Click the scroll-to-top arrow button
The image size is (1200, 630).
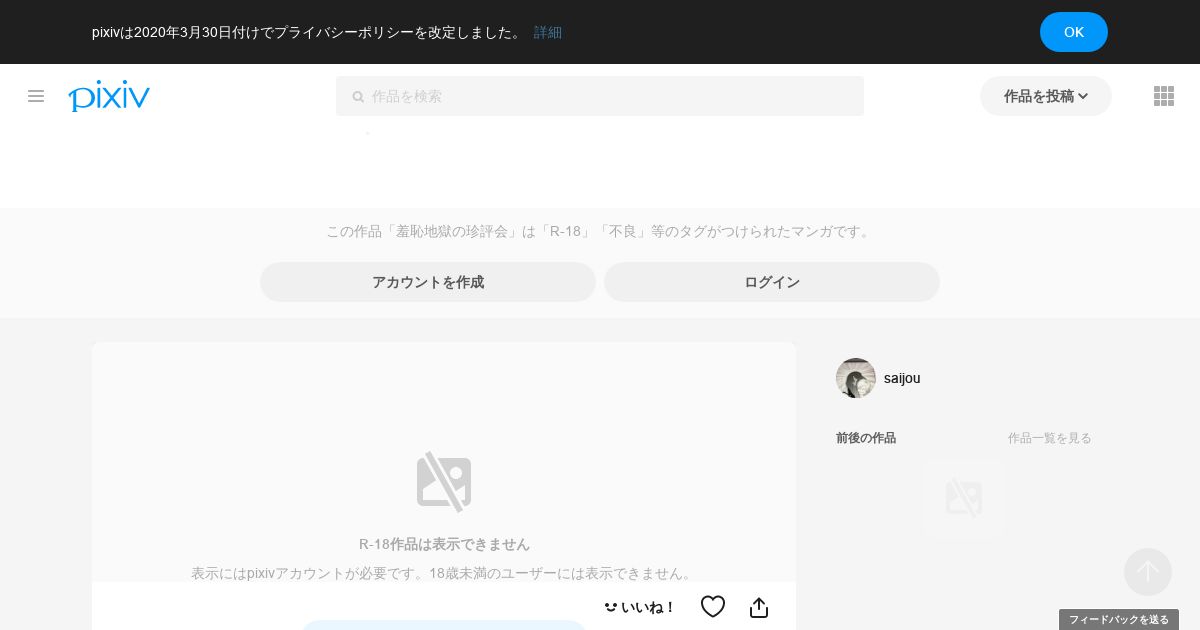click(x=1148, y=572)
